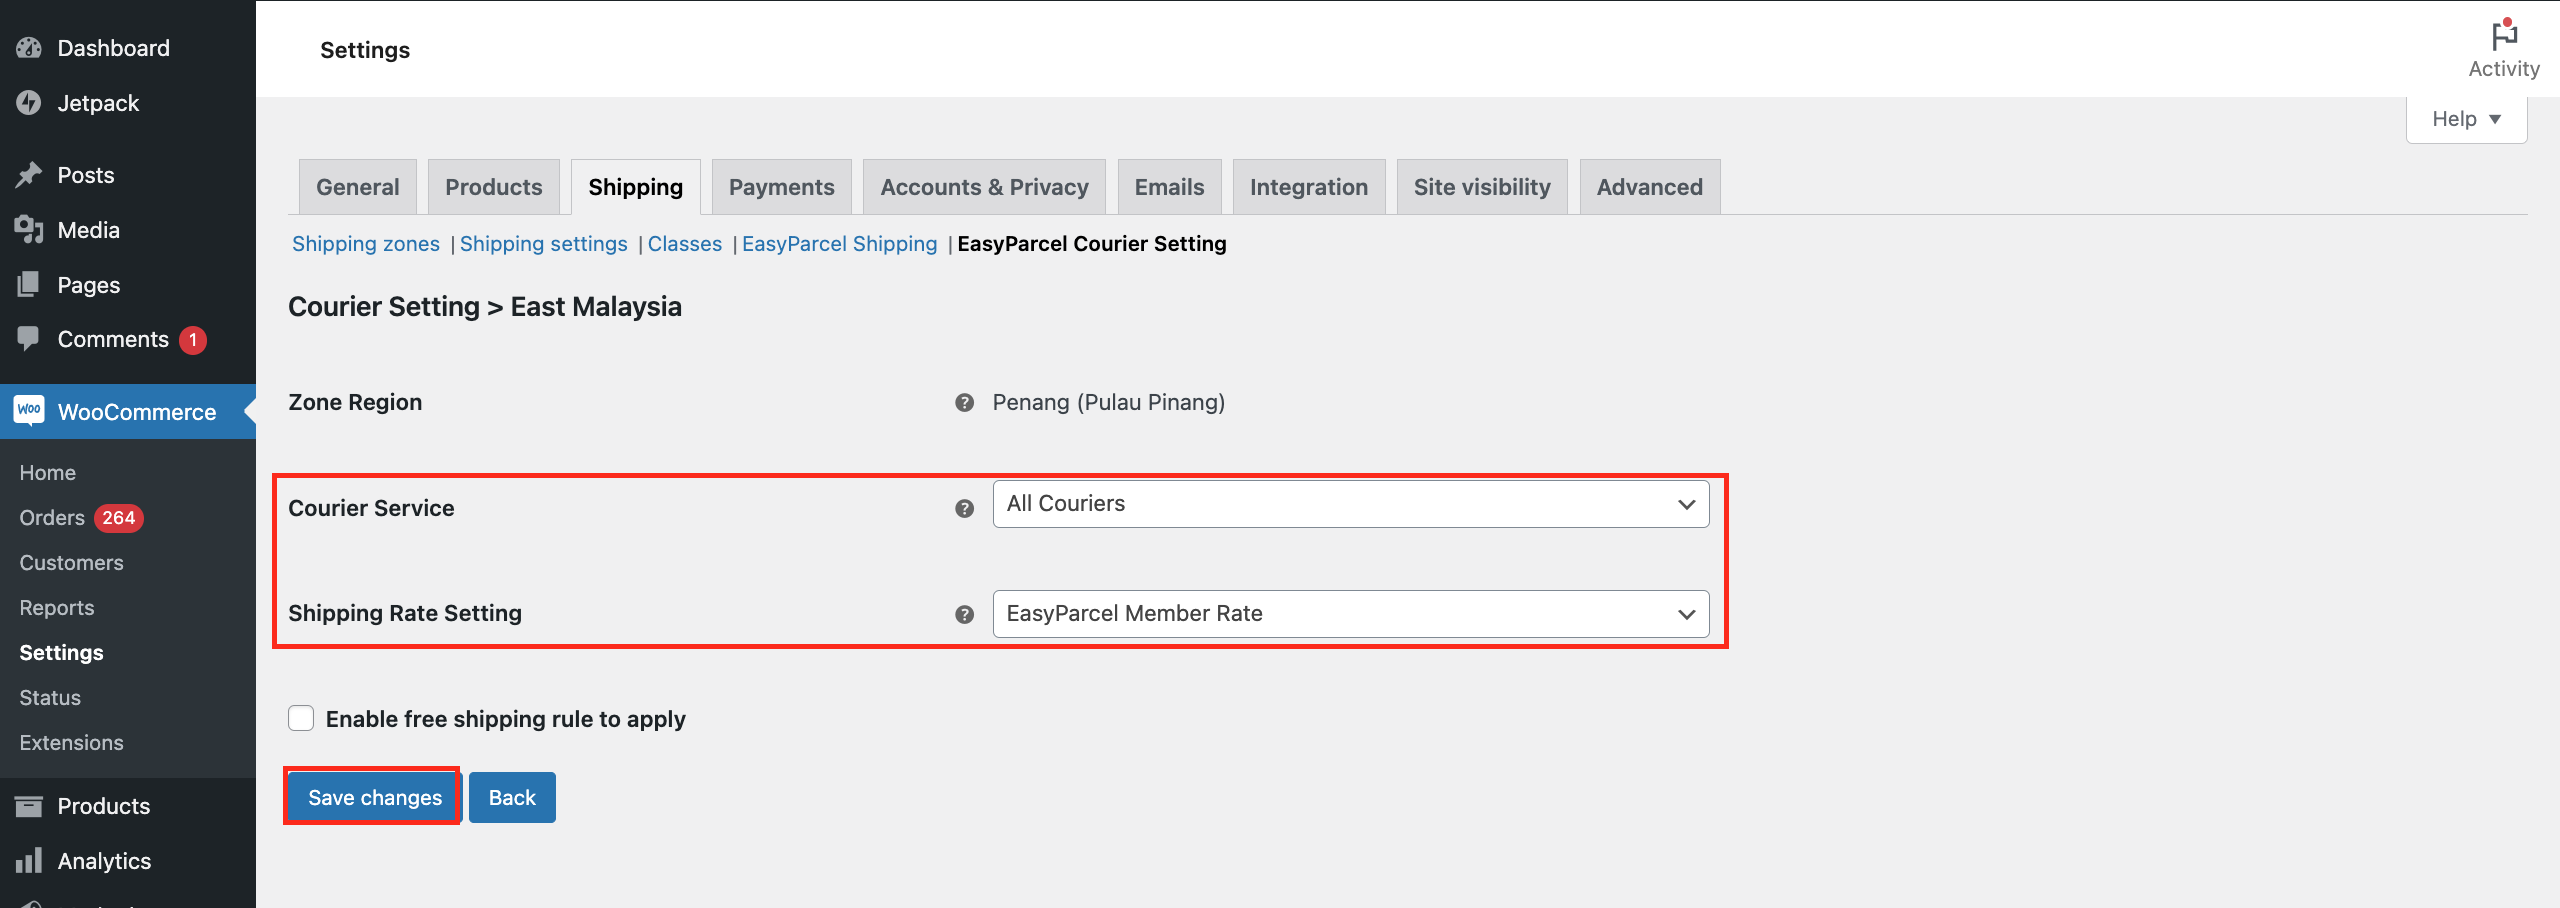Go to WooCommerce Status submenu
The width and height of the screenshot is (2560, 908).
[50, 698]
